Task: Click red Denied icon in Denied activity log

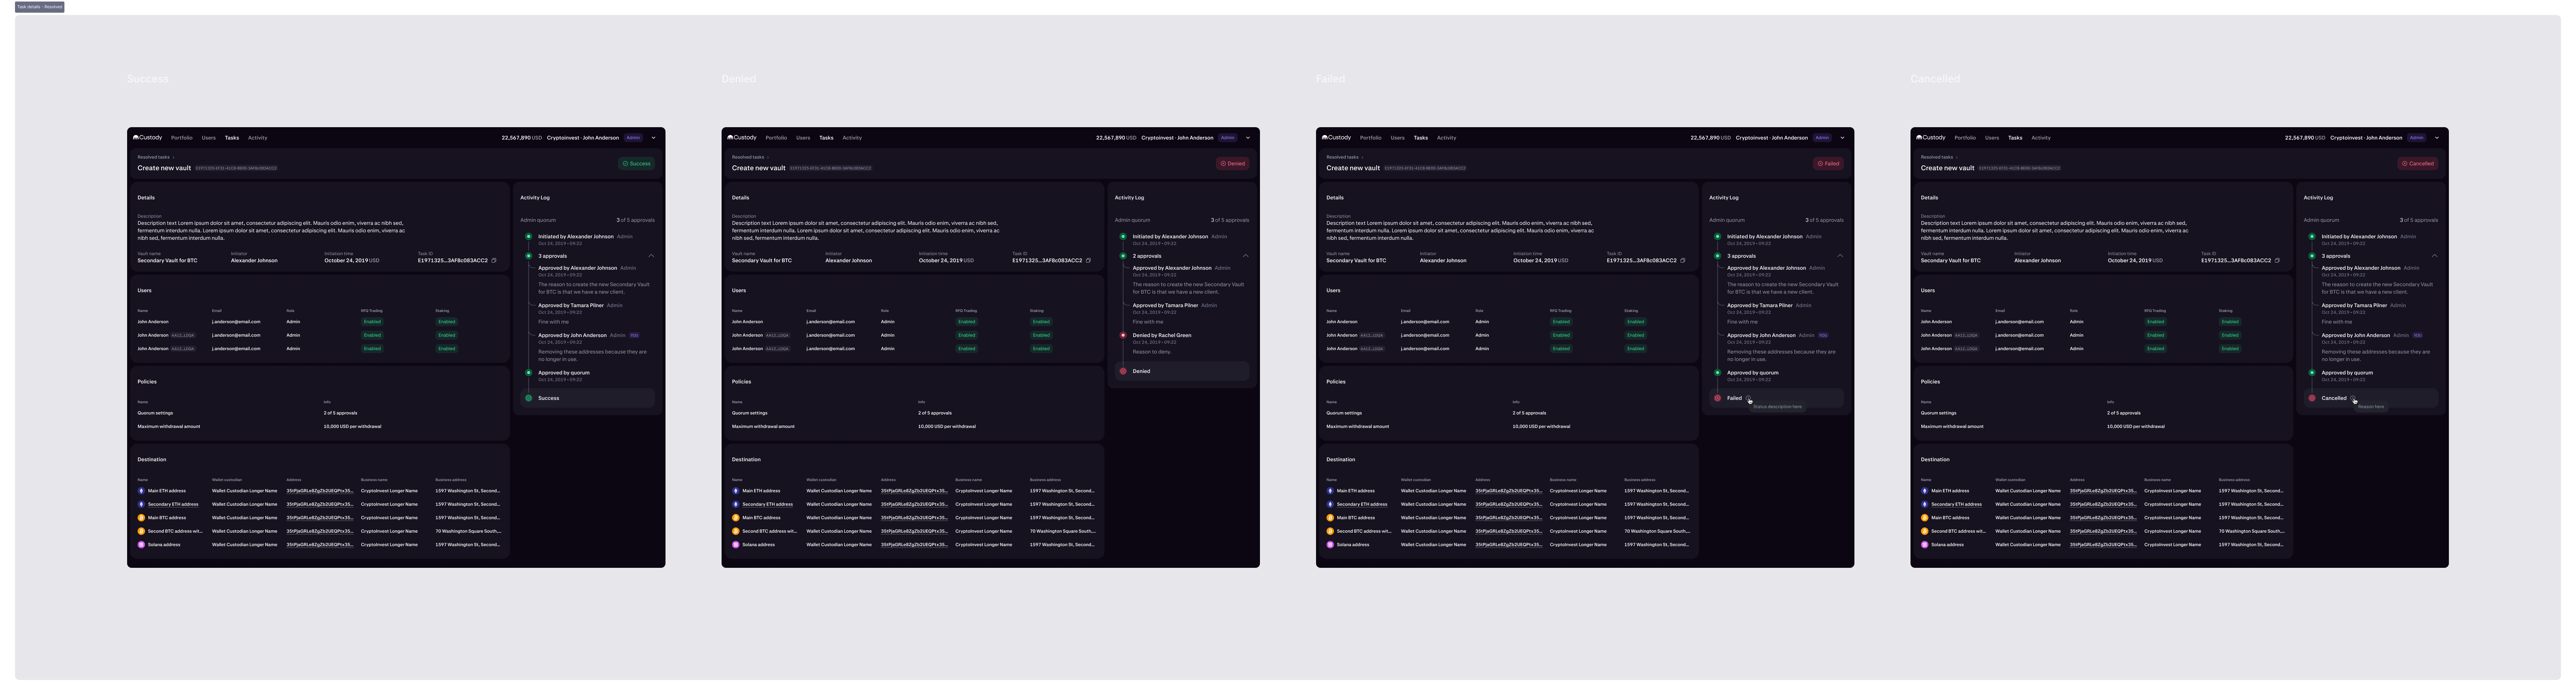Action: (x=1123, y=371)
